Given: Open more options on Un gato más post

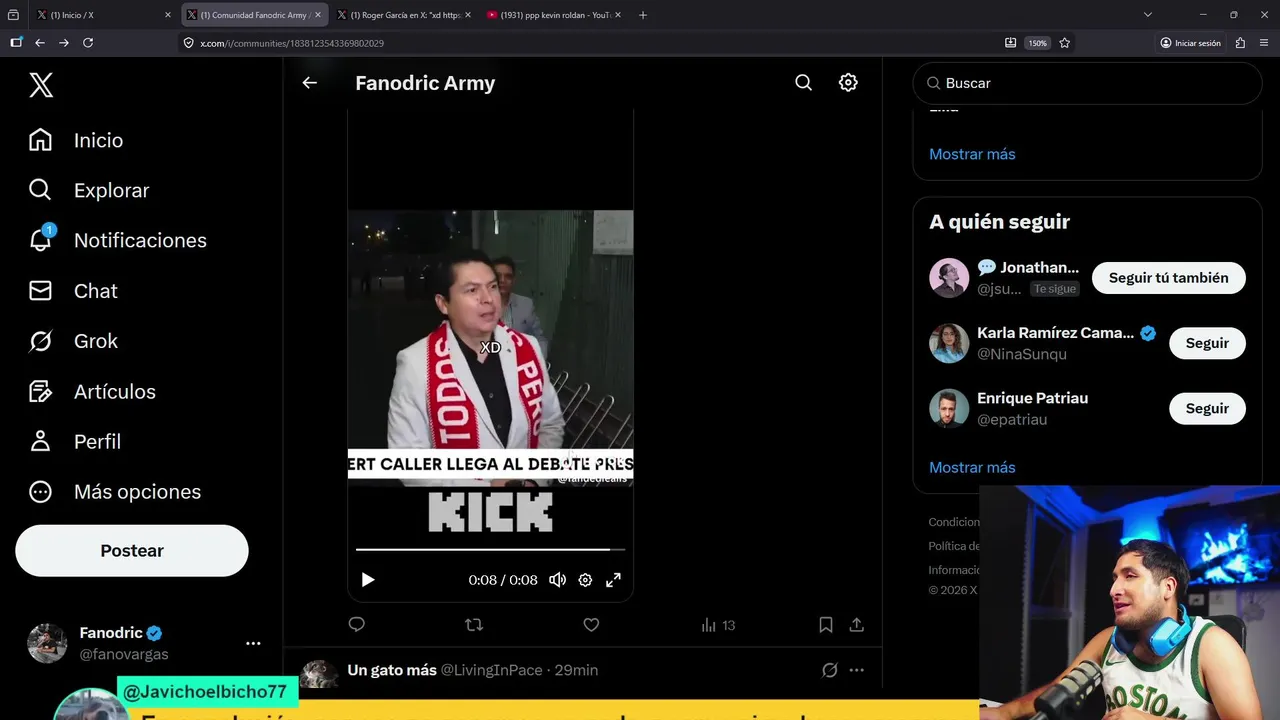Looking at the screenshot, I should [857, 670].
